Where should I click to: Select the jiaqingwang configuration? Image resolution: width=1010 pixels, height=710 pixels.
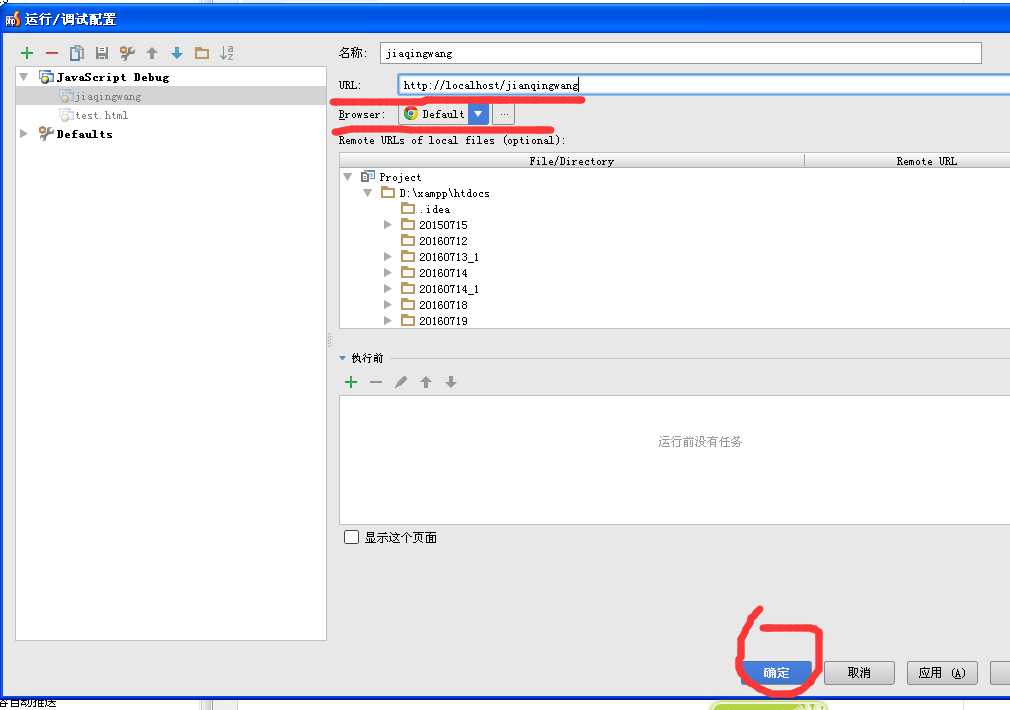point(171,96)
